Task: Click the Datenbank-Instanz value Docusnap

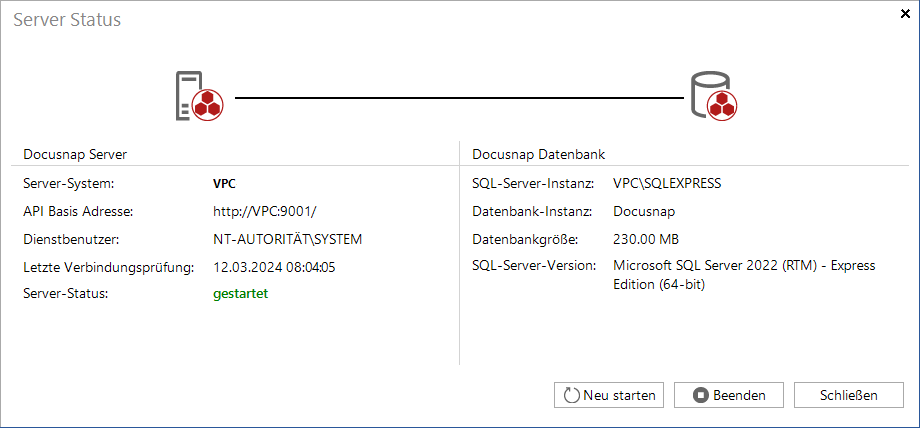Action: (644, 211)
